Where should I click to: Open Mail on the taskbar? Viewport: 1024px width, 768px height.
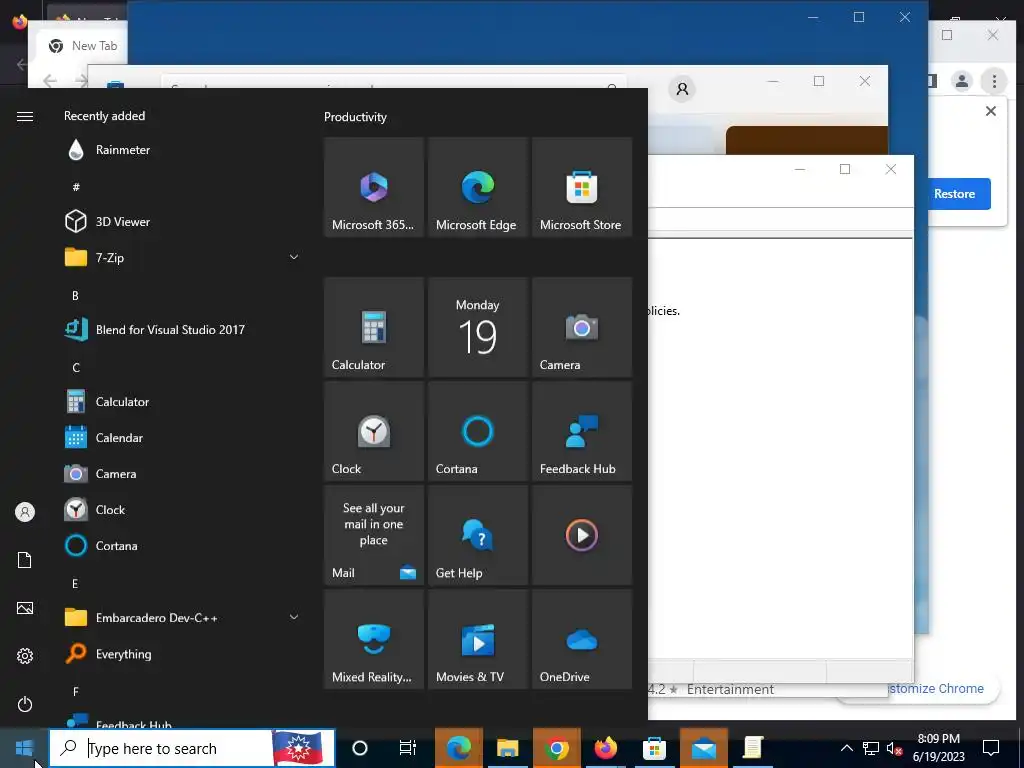click(x=703, y=748)
